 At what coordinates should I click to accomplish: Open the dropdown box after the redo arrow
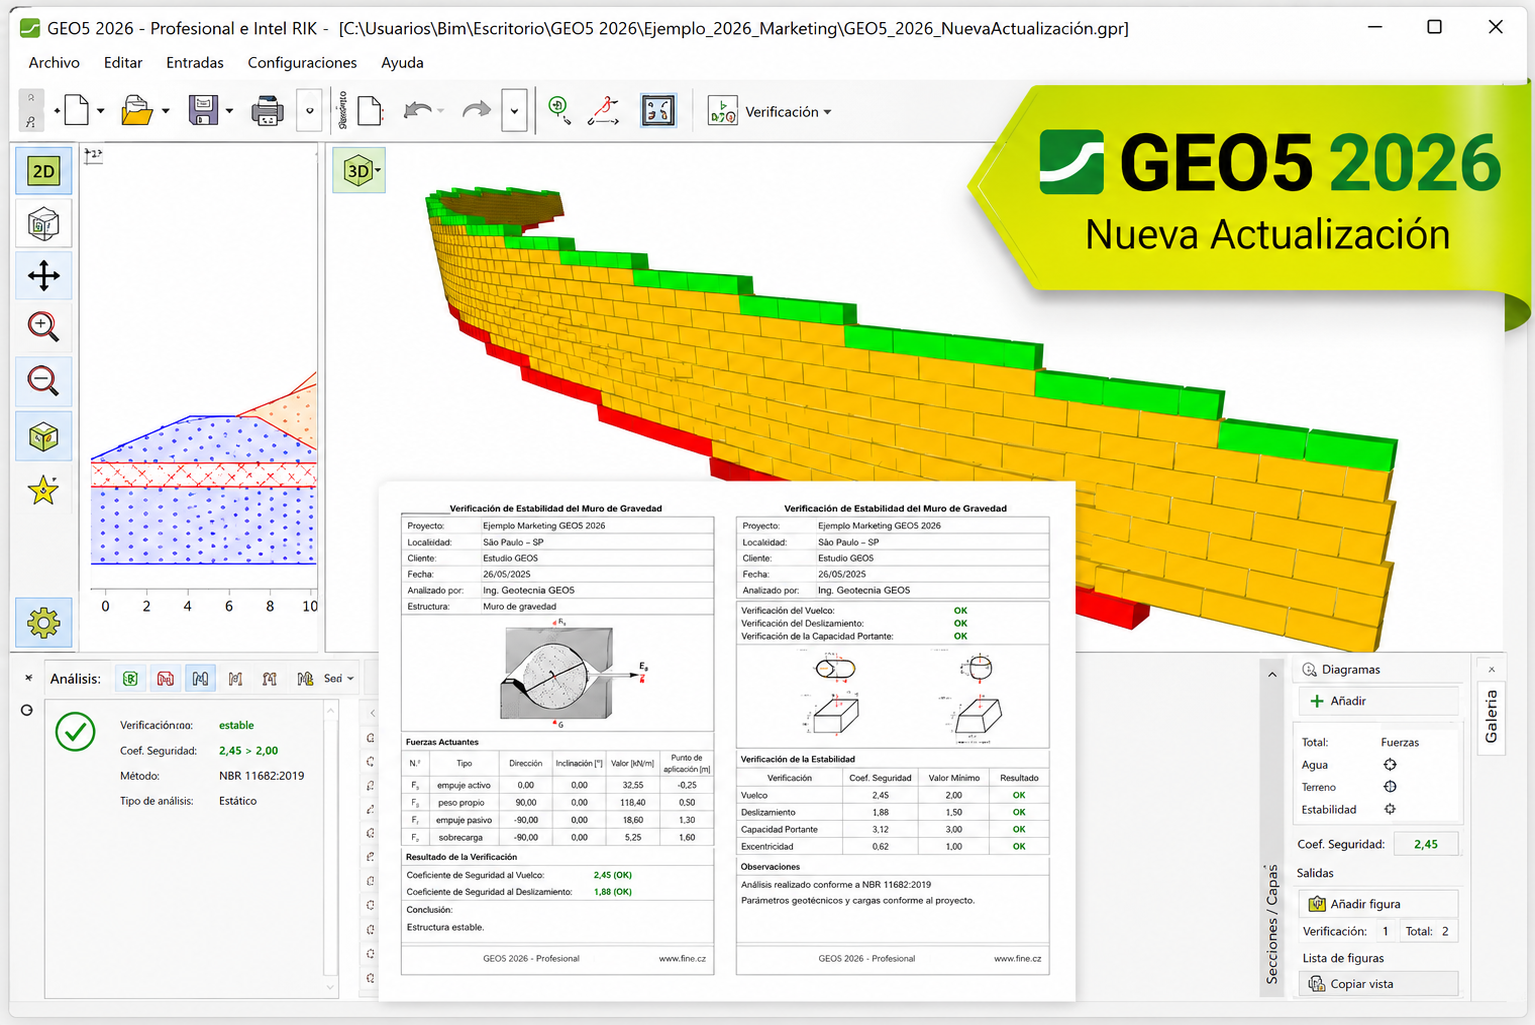pos(514,110)
